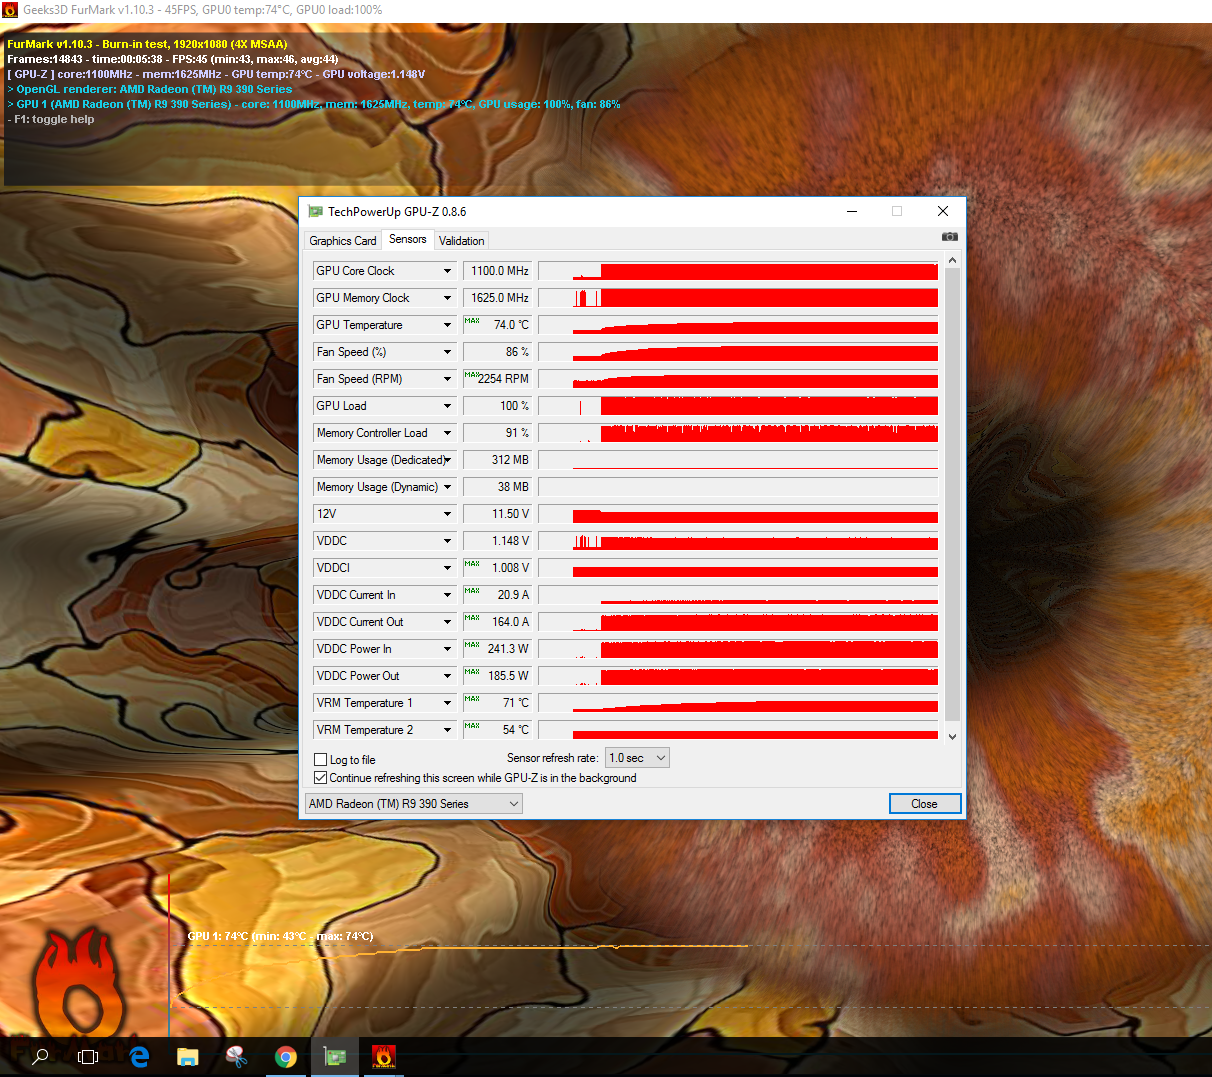Screen dimensions: 1212x1077
Task: Open VDDC sensor dropdown
Action: pos(447,541)
